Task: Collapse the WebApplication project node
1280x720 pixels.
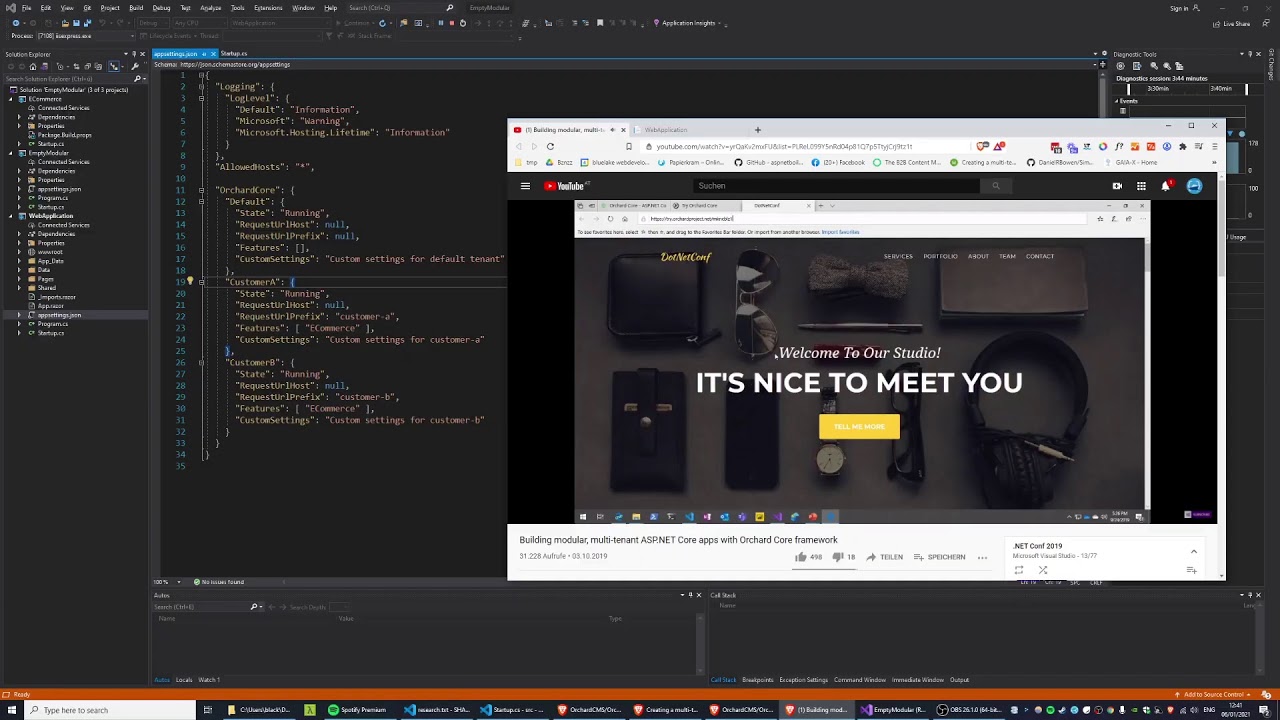Action: click(11, 216)
